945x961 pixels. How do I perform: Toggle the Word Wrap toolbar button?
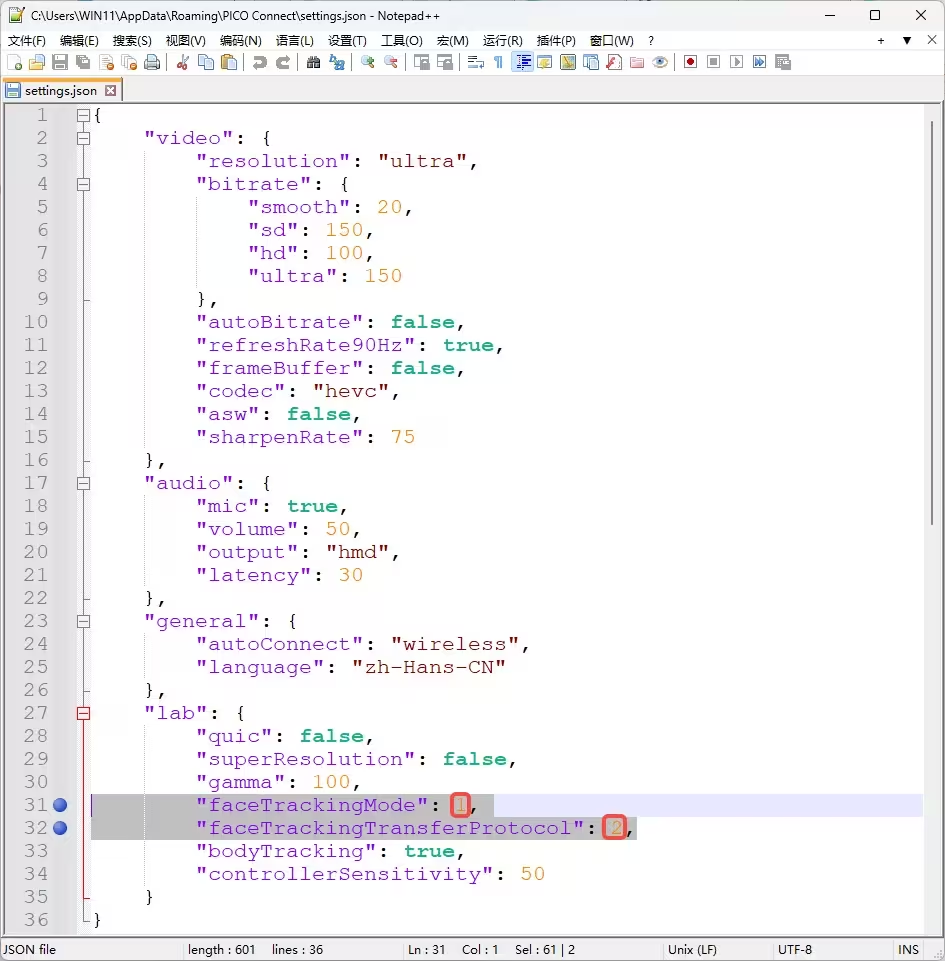(475, 62)
